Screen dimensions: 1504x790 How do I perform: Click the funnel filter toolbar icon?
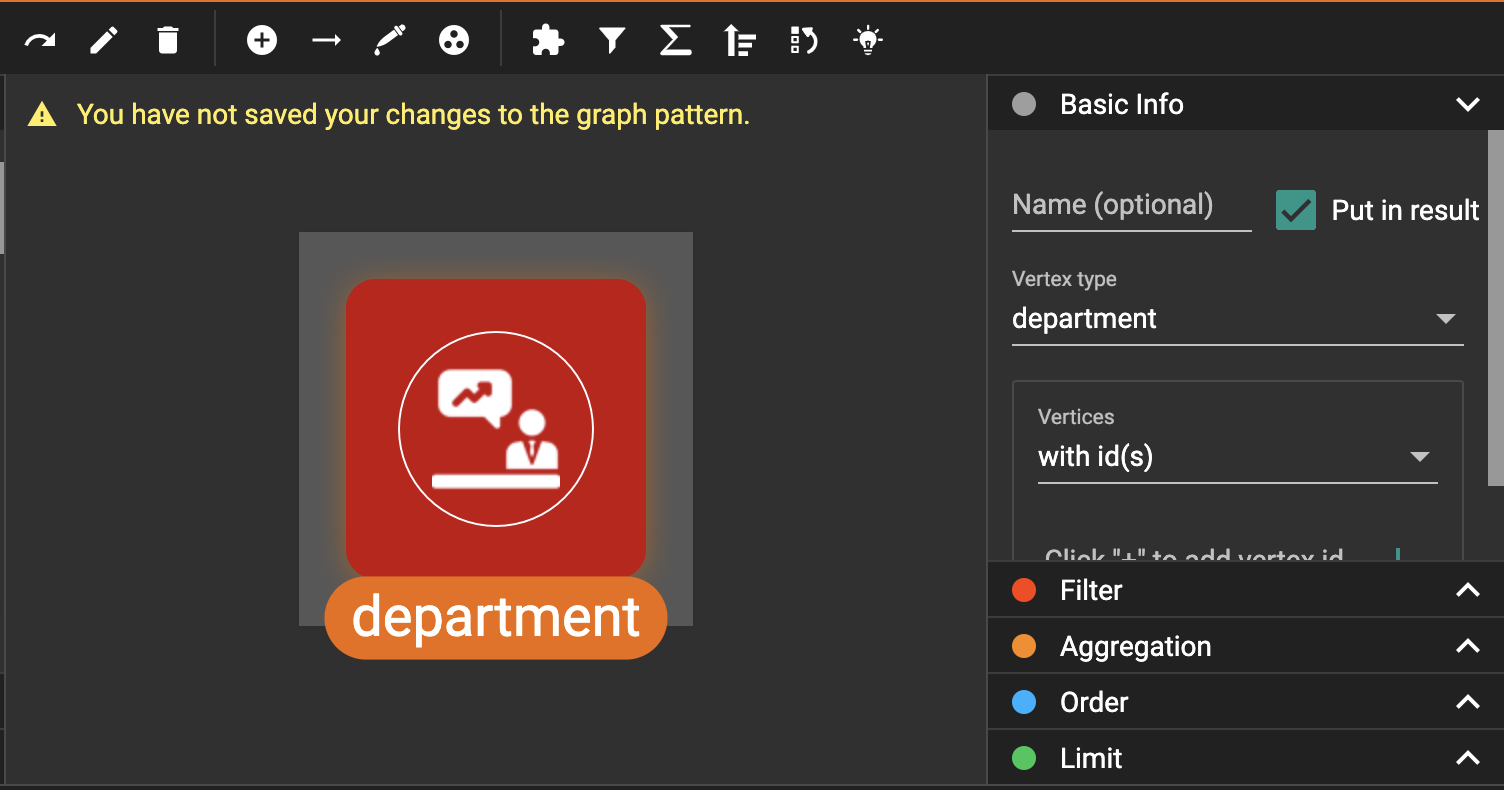click(x=612, y=41)
